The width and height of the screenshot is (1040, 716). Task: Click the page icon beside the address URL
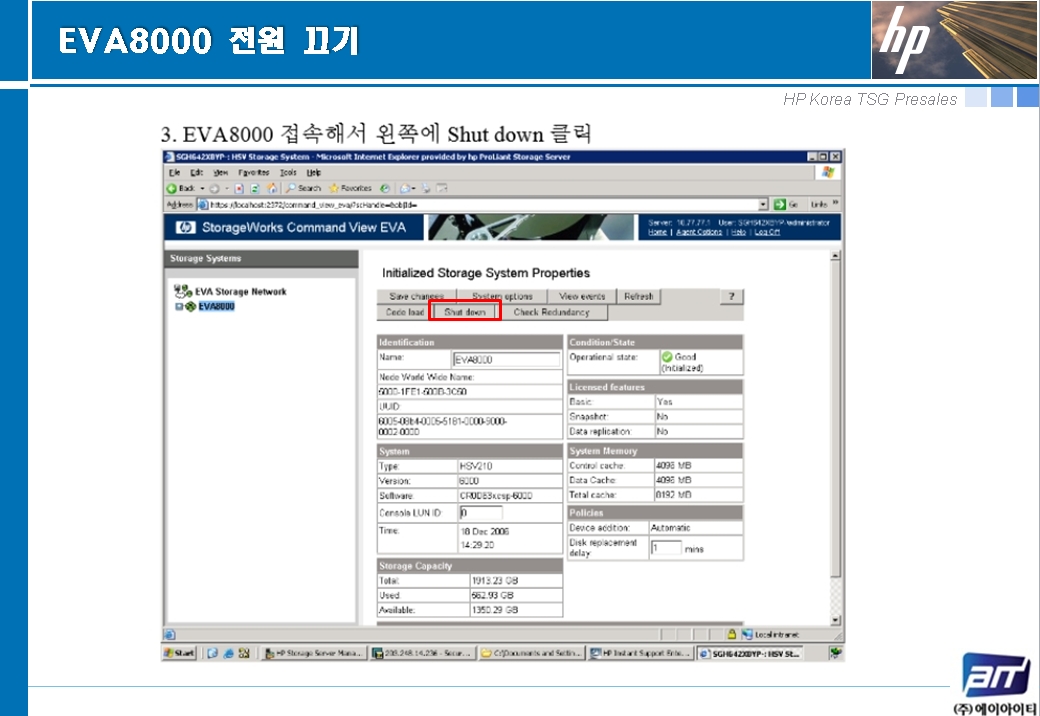click(203, 204)
